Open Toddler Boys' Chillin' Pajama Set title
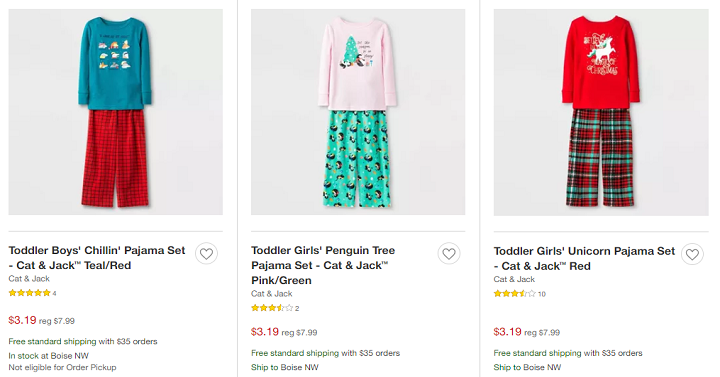The height and width of the screenshot is (377, 720). click(x=97, y=258)
